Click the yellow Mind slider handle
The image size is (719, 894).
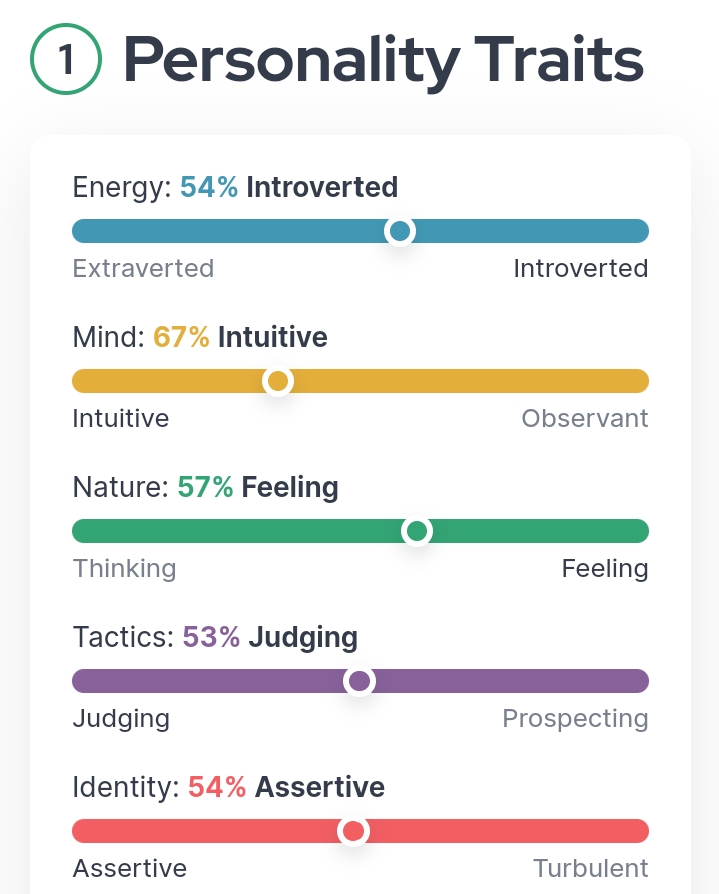click(x=278, y=381)
